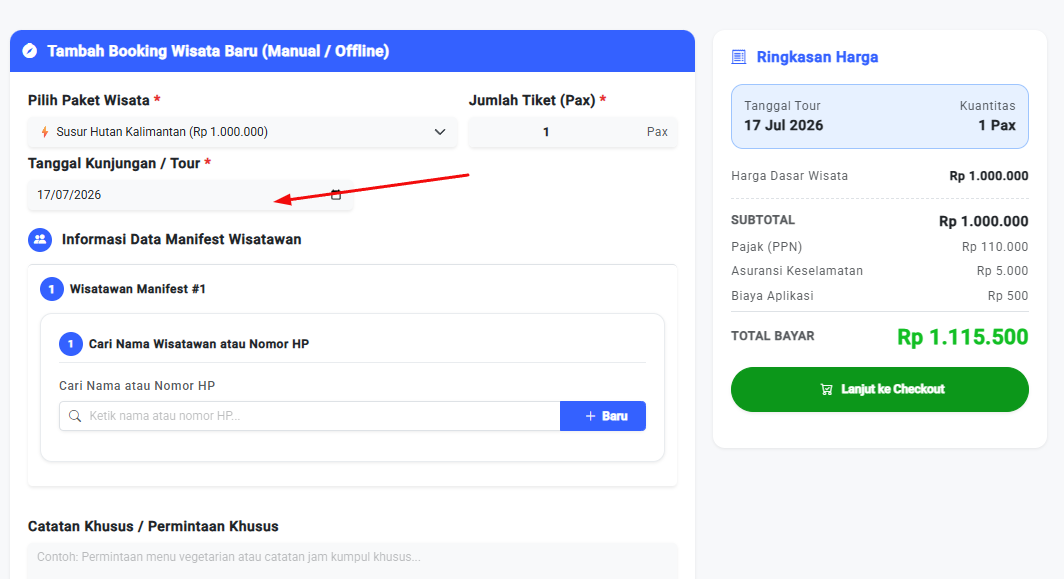
Task: Click the cart icon on the checkout button
Action: click(x=826, y=390)
